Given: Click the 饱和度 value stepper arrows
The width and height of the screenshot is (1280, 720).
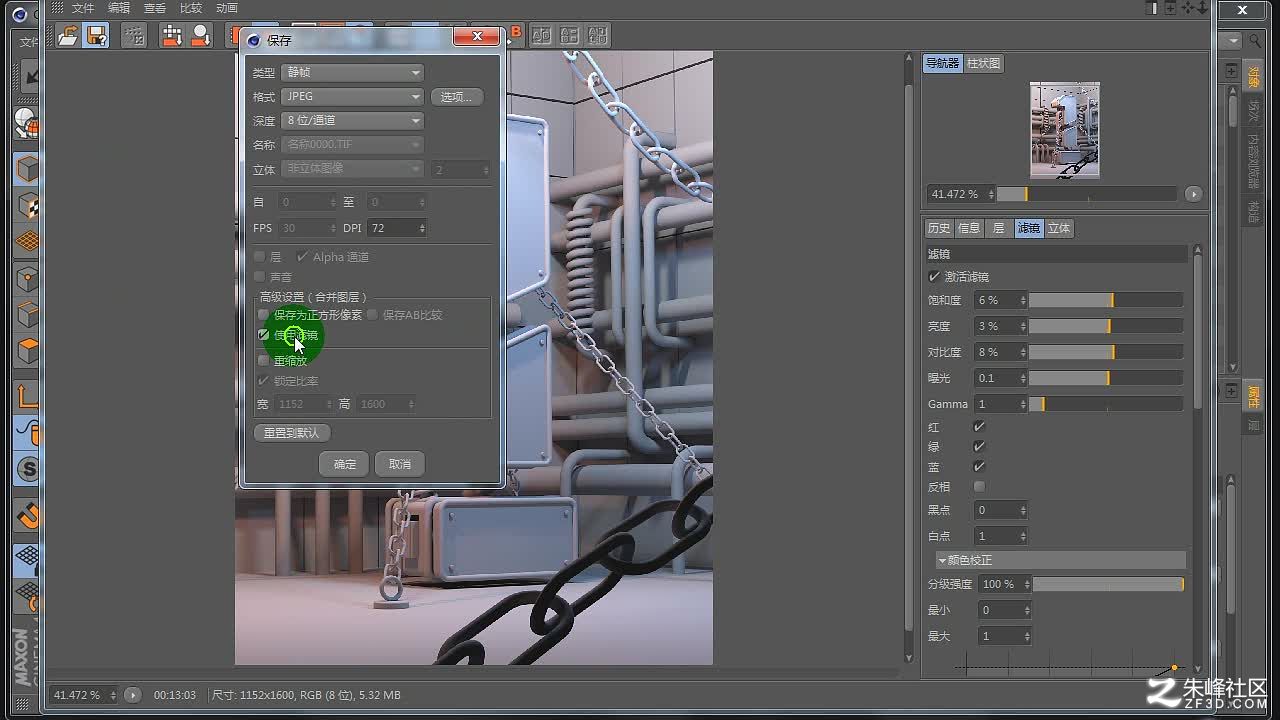Looking at the screenshot, I should (x=1023, y=300).
